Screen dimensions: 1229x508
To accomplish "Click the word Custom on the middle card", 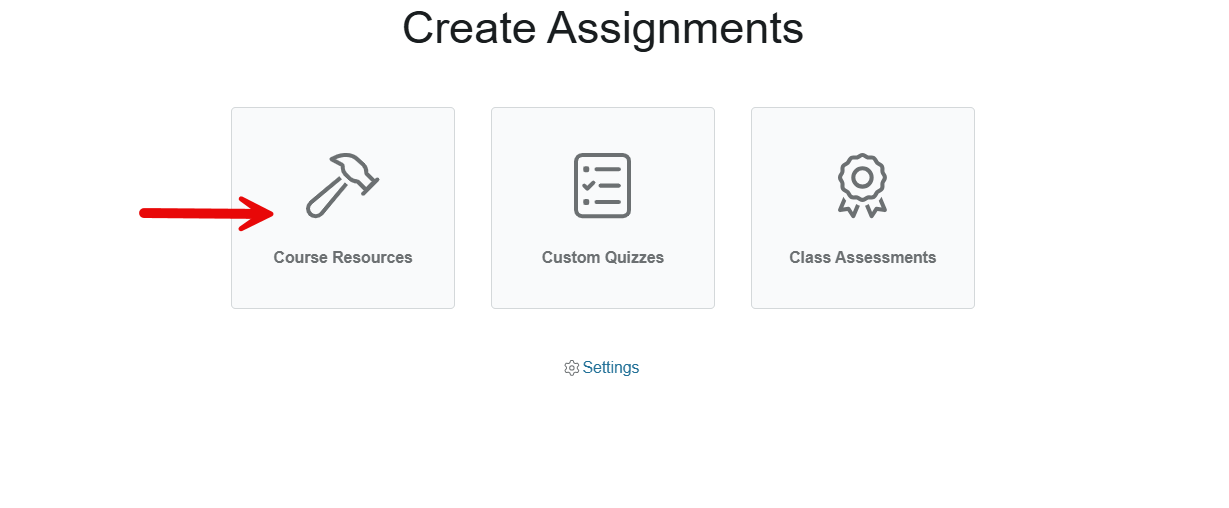I will coord(570,257).
